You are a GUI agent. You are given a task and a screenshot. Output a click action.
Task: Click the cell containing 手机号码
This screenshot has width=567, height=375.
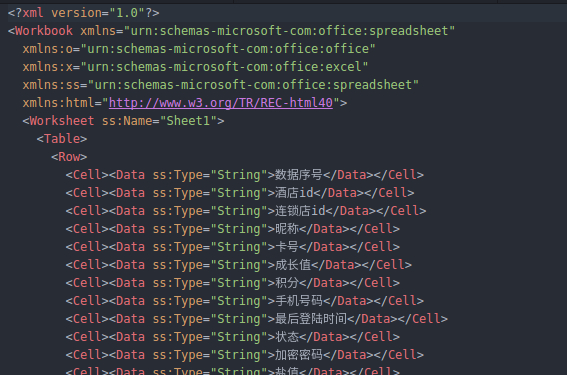click(244, 301)
